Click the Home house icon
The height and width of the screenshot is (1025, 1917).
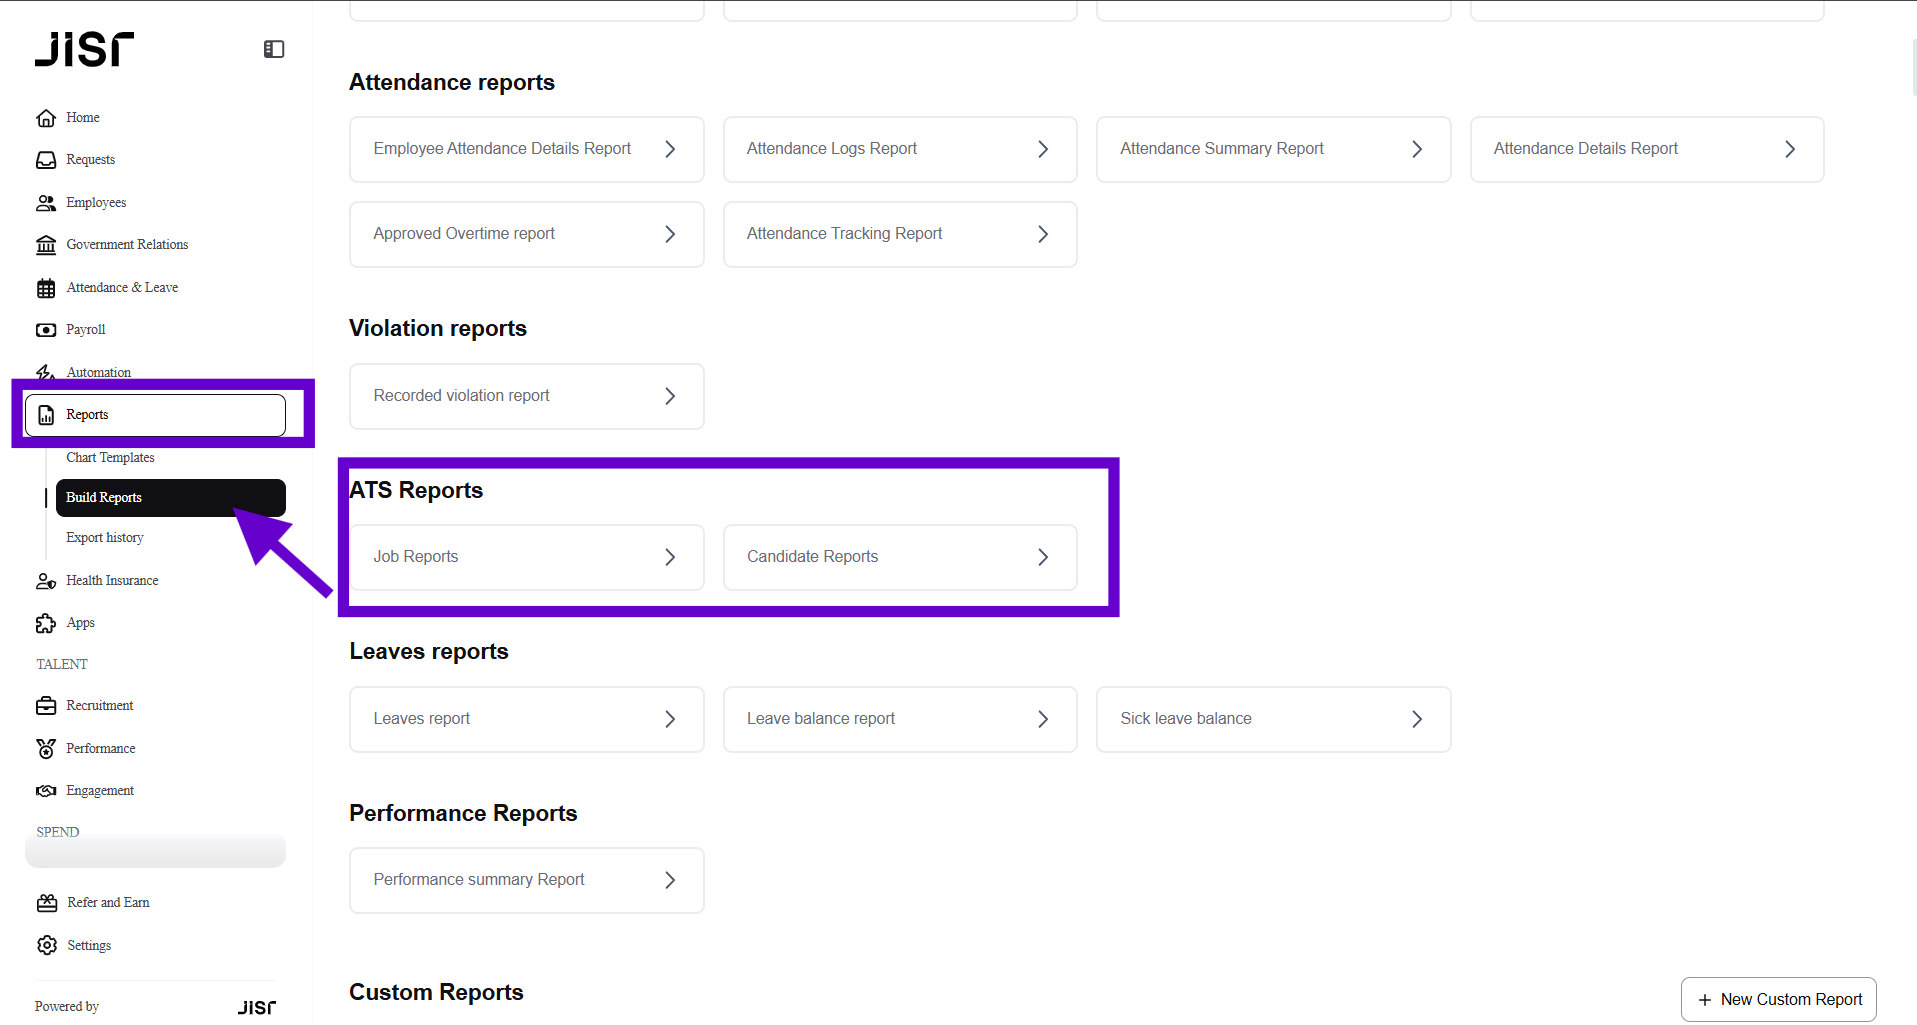[x=46, y=118]
